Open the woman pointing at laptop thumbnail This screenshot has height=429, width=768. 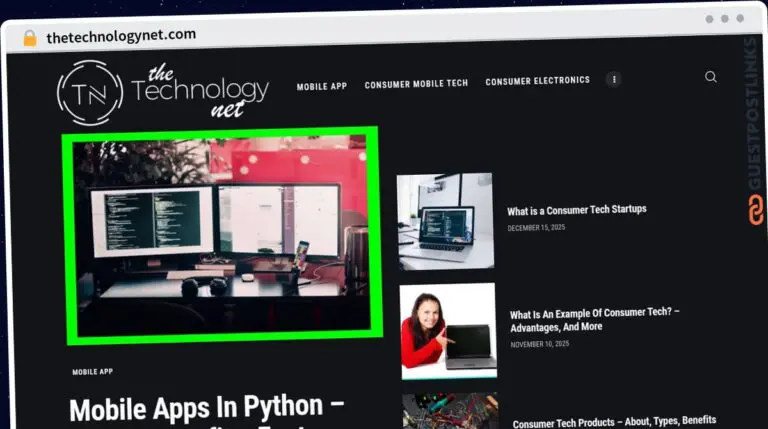(x=449, y=331)
